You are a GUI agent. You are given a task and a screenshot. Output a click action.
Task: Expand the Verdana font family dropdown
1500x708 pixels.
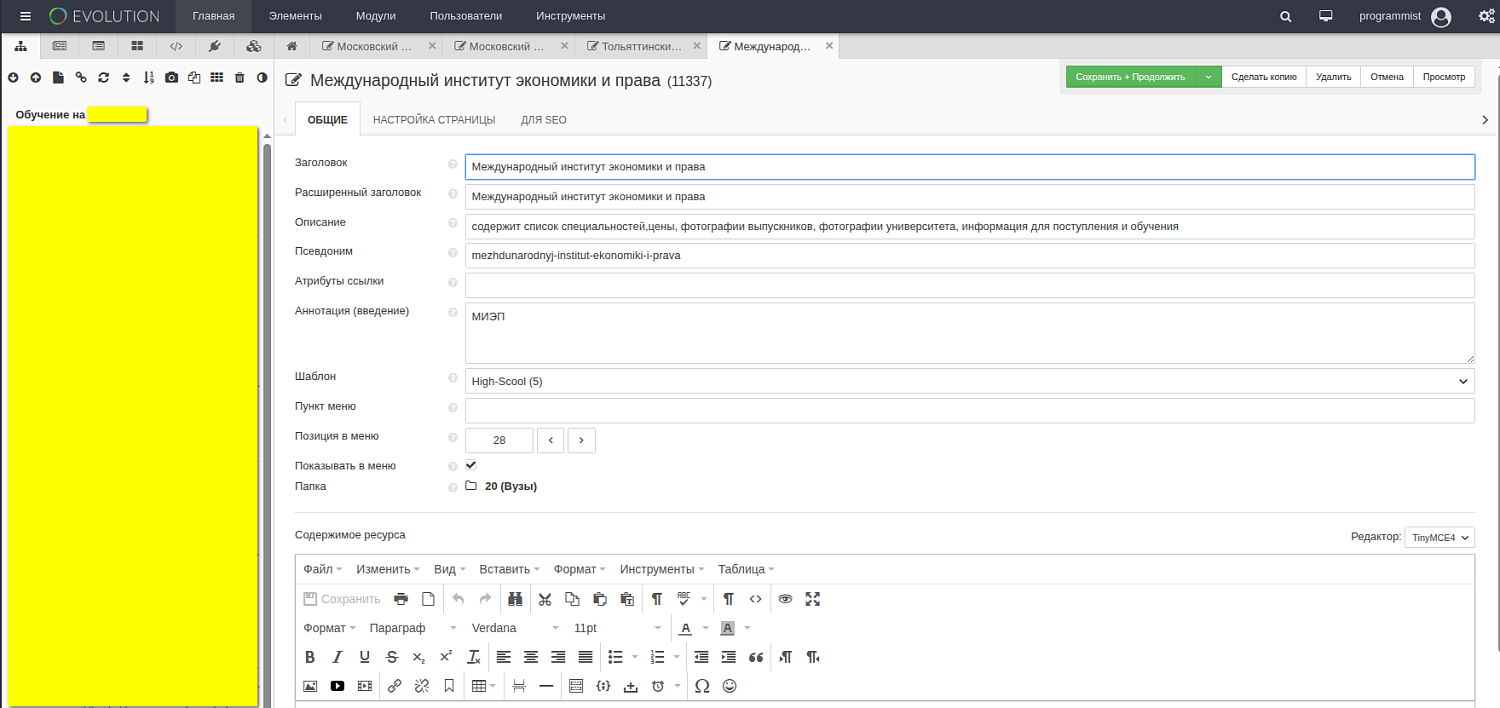(x=515, y=628)
